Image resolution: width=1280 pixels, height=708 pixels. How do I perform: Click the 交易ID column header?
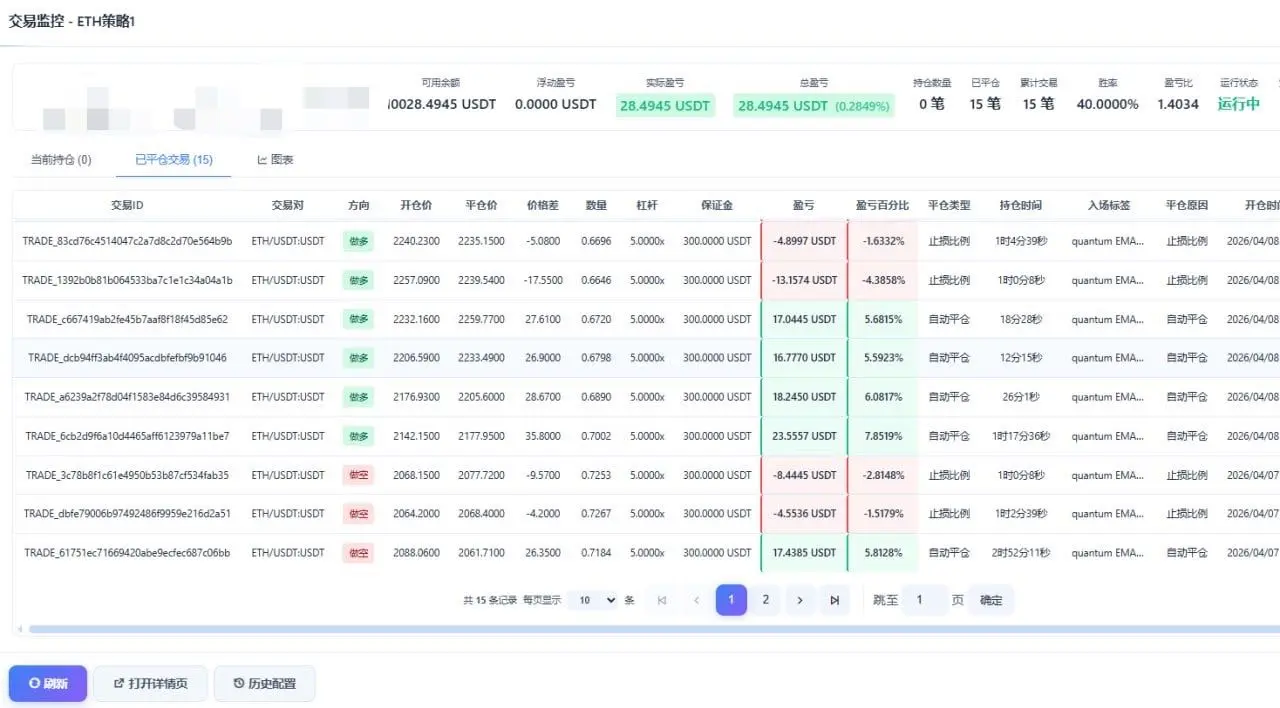click(x=127, y=205)
